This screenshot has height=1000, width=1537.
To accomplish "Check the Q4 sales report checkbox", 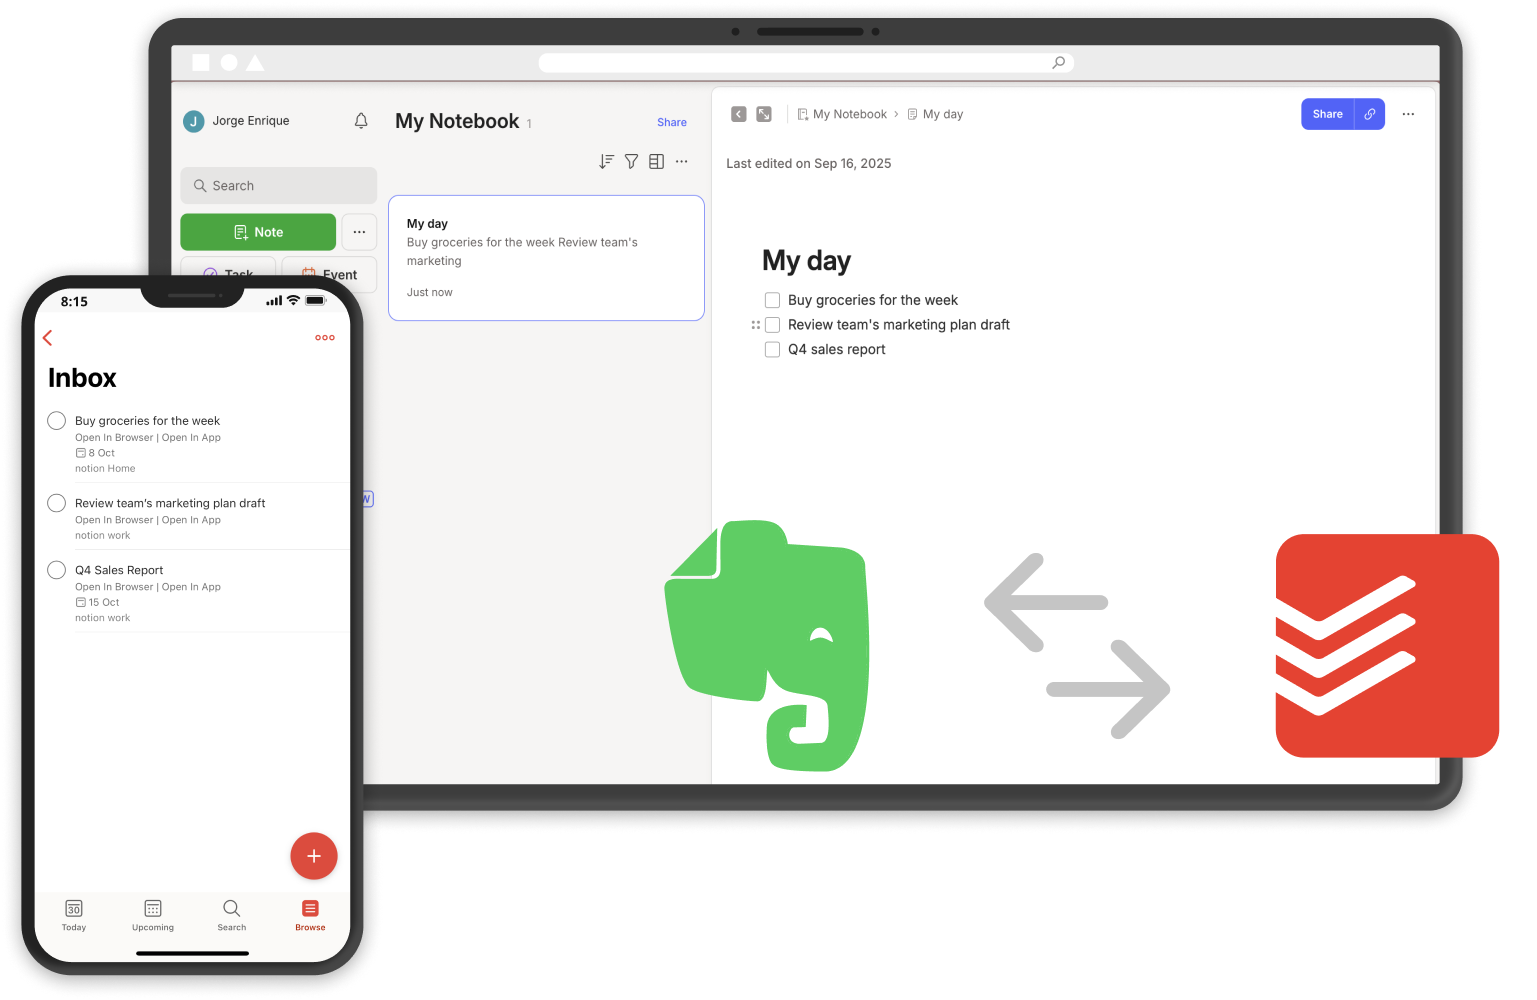I will tap(772, 349).
